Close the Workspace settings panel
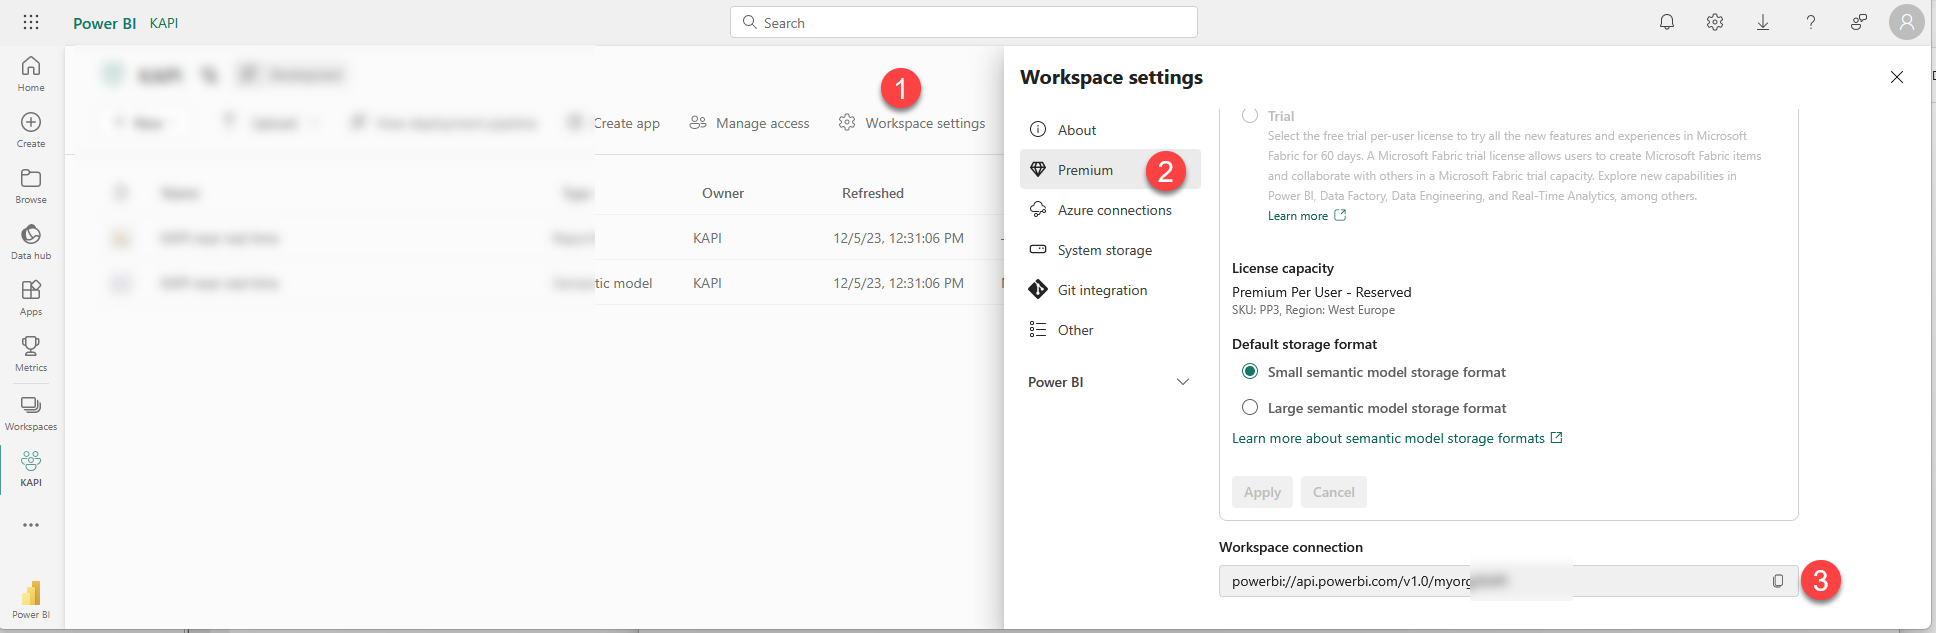The image size is (1936, 633). pos(1897,77)
